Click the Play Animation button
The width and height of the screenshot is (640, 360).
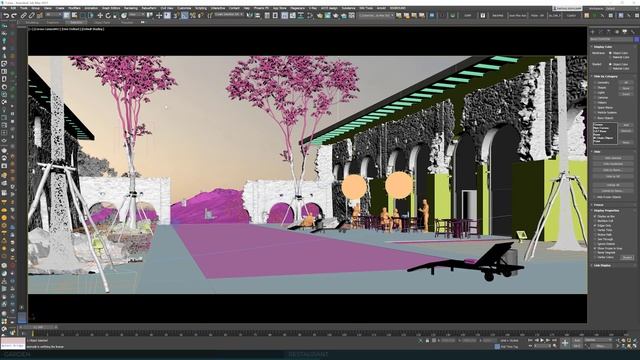[x=542, y=340]
